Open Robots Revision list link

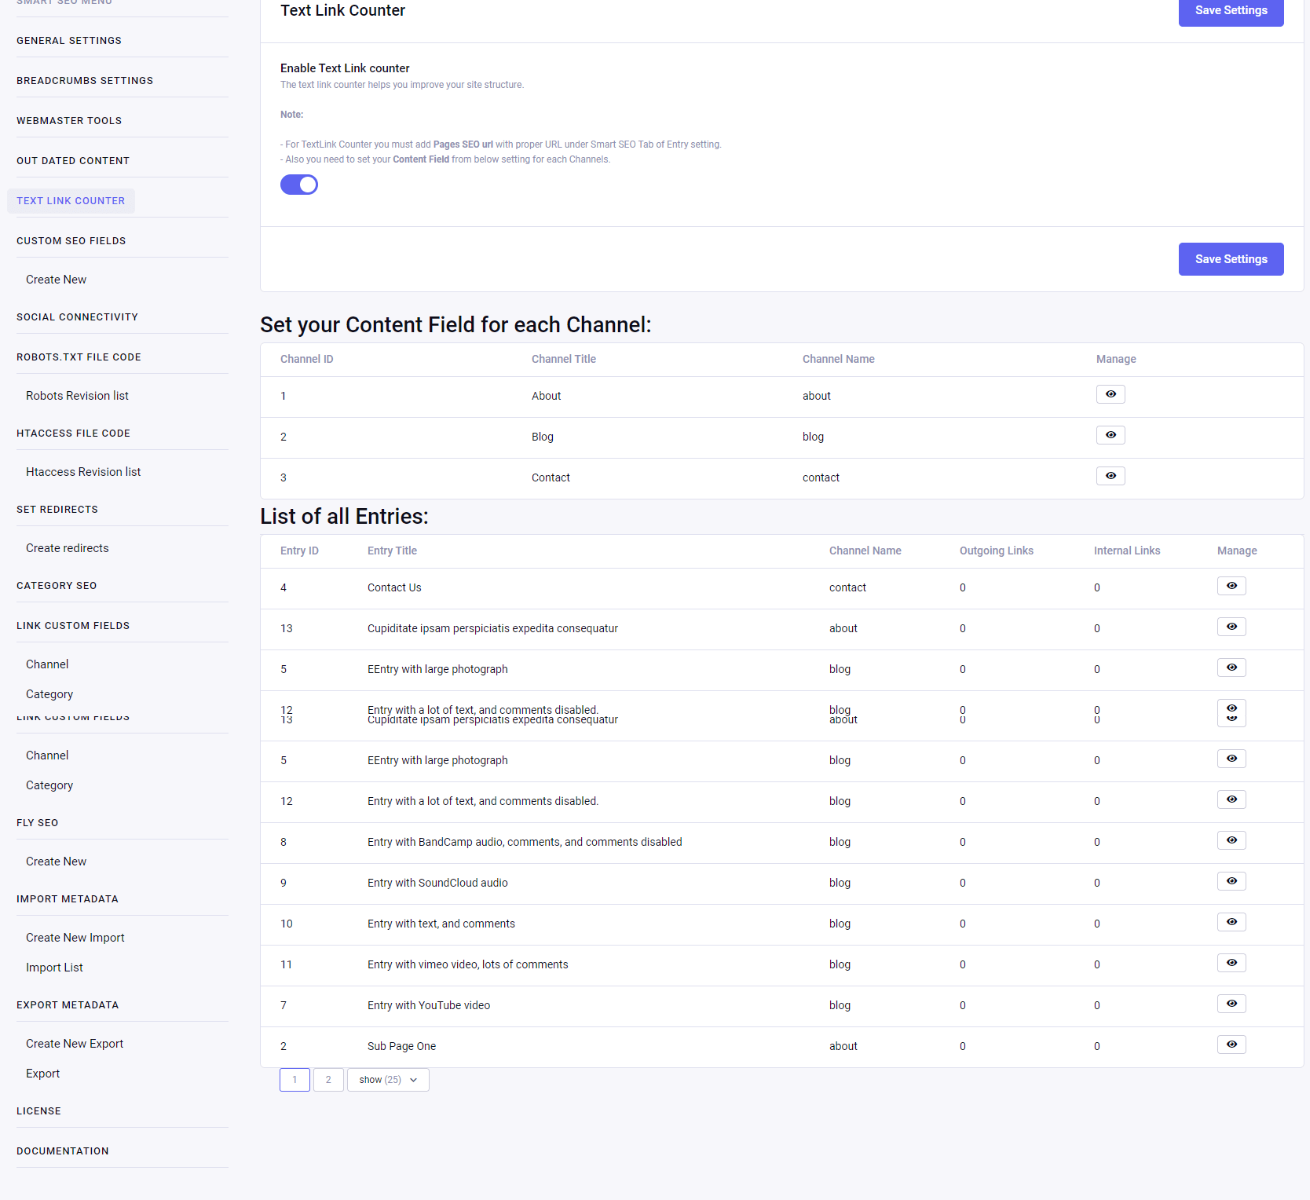77,396
